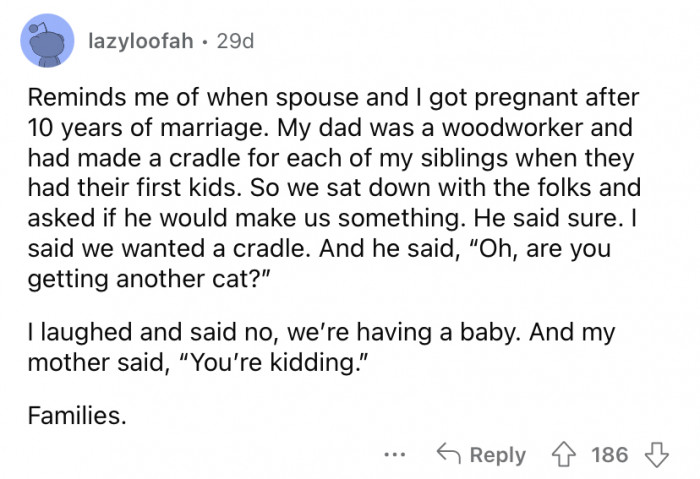
Task: Click the 186 vote score
Action: [608, 455]
